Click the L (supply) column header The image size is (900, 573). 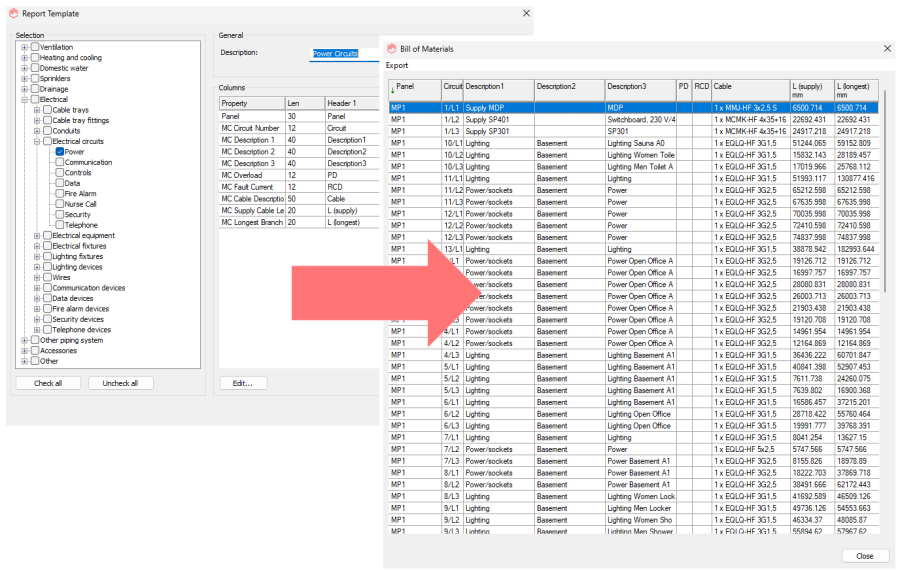[x=812, y=90]
